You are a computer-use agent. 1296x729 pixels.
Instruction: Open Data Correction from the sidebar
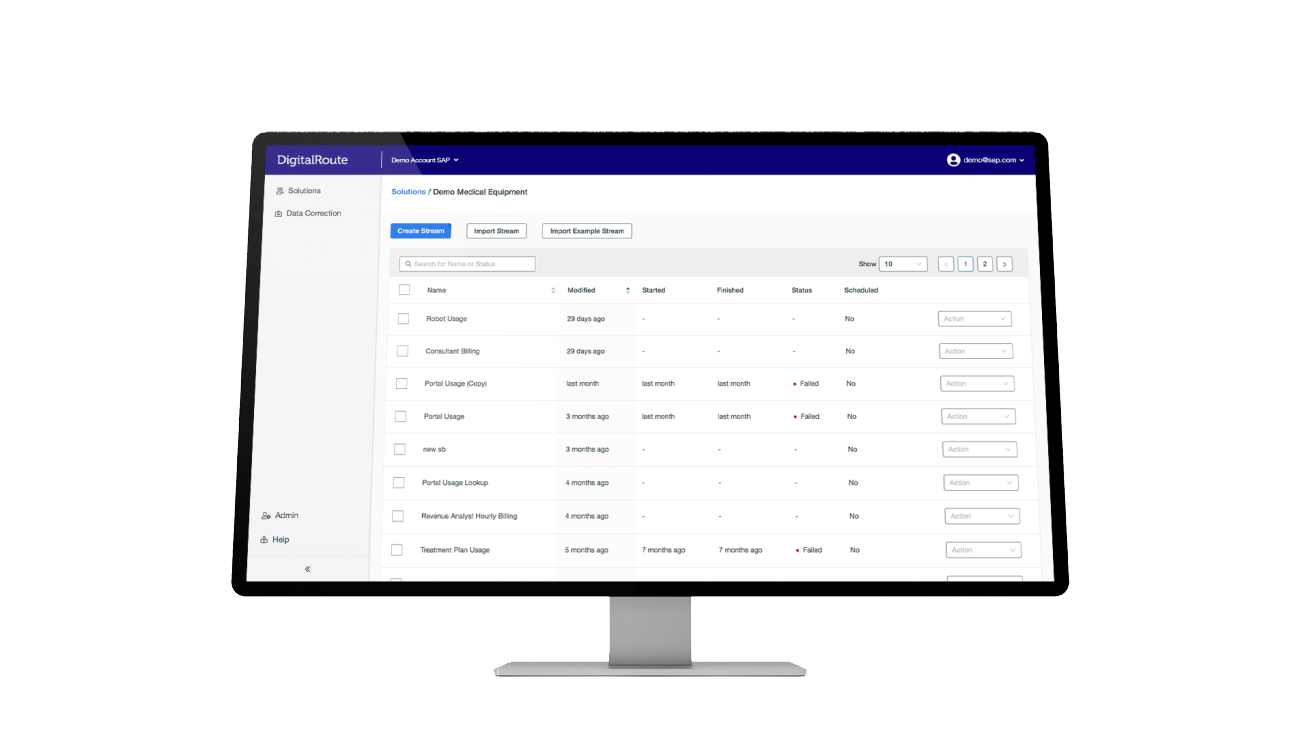coord(313,213)
